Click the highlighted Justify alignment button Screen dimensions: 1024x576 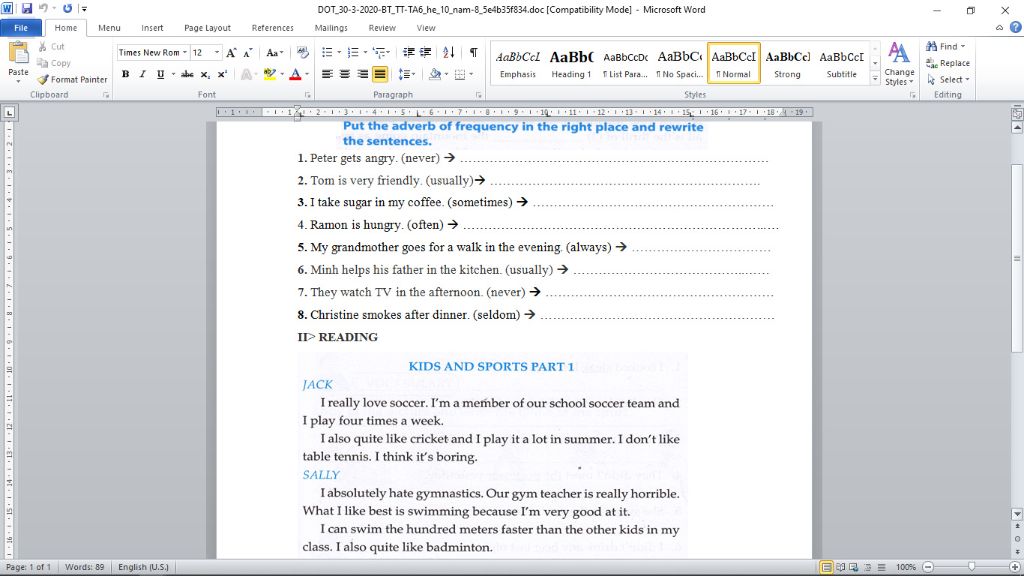[x=379, y=74]
